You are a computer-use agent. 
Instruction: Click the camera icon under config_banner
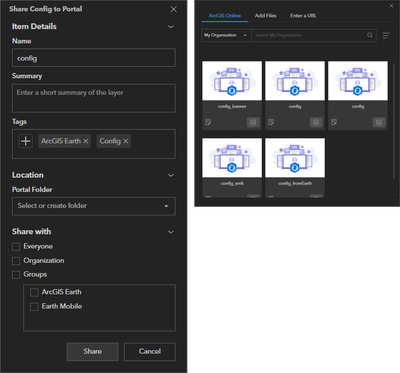tap(253, 122)
